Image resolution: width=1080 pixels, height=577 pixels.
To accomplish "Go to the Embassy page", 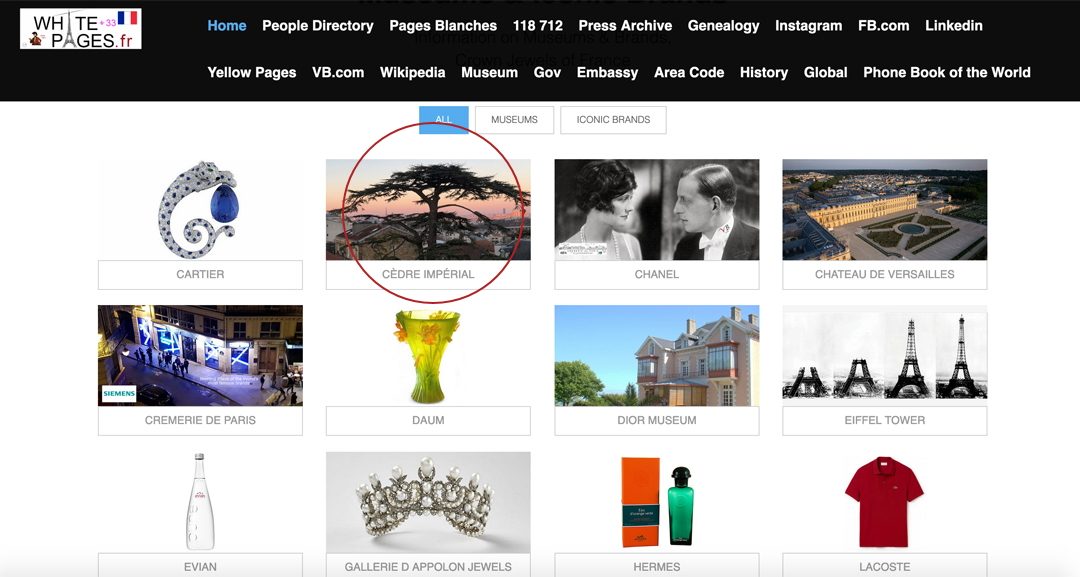I will pos(607,72).
